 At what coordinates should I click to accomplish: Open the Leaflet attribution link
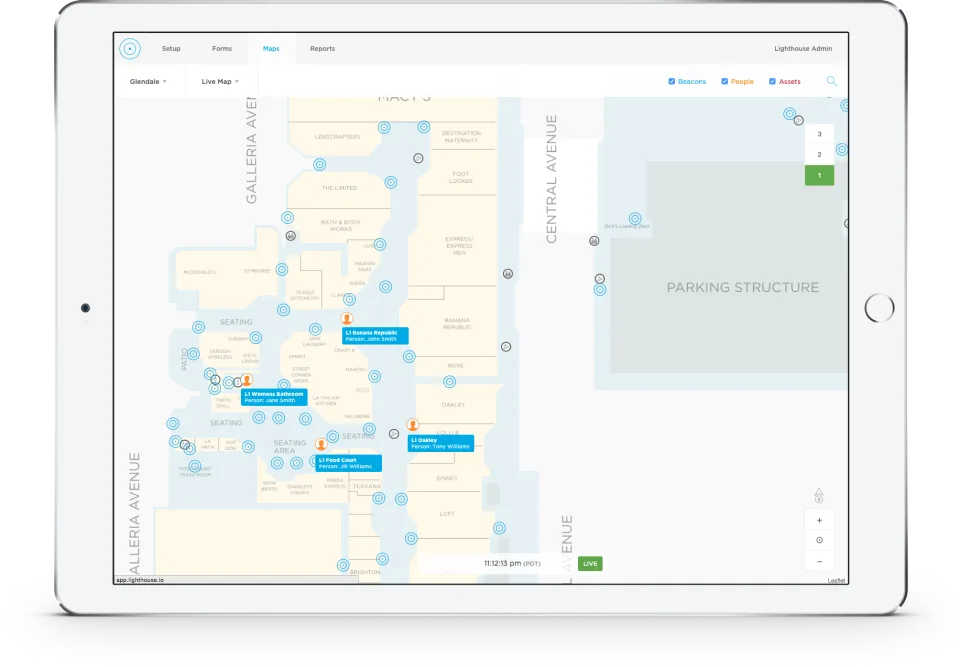(x=836, y=580)
